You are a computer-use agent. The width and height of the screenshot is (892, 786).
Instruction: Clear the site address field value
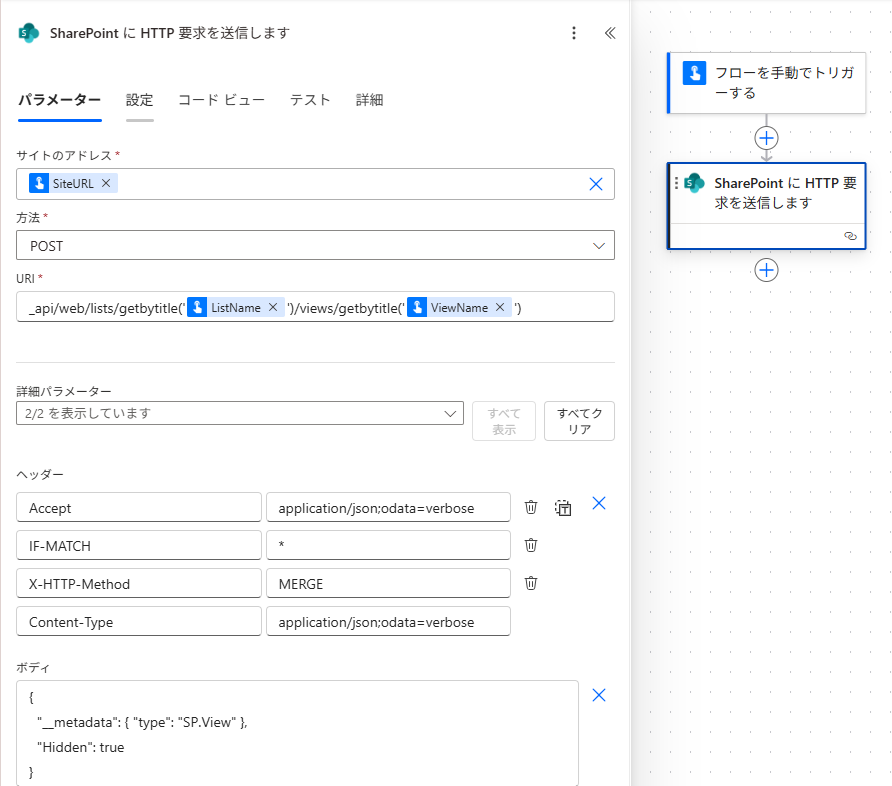tap(596, 184)
